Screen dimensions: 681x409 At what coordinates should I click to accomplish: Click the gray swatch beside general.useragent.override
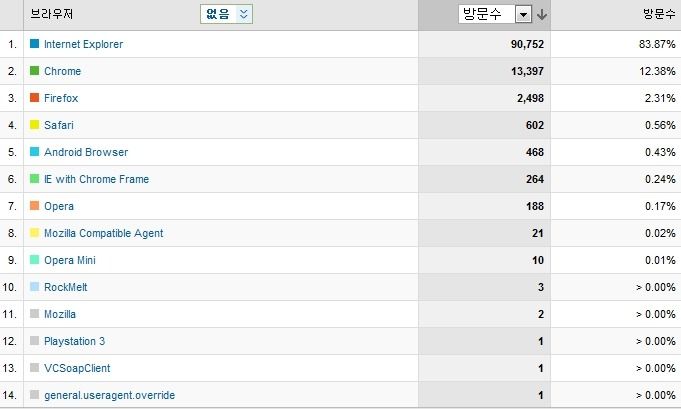[34, 394]
